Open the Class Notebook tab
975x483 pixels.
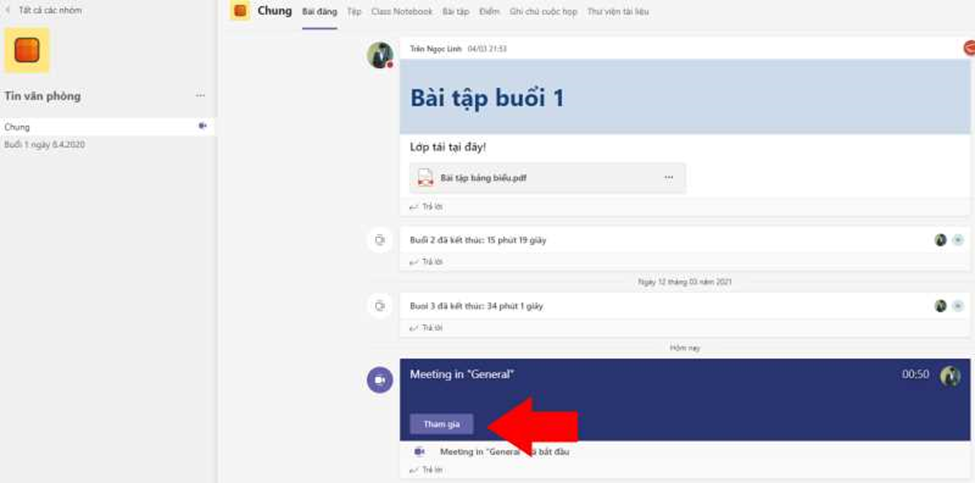coord(402,12)
